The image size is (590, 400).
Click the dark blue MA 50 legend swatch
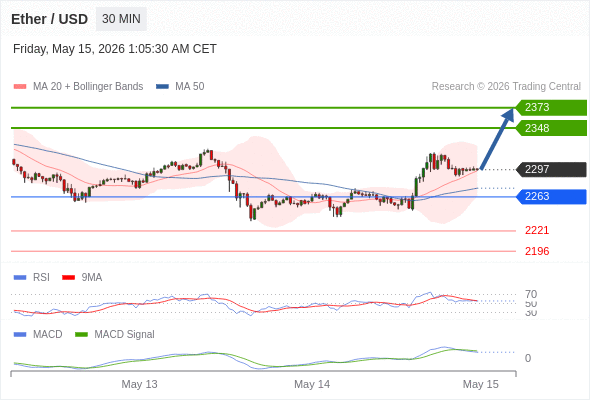tap(162, 87)
